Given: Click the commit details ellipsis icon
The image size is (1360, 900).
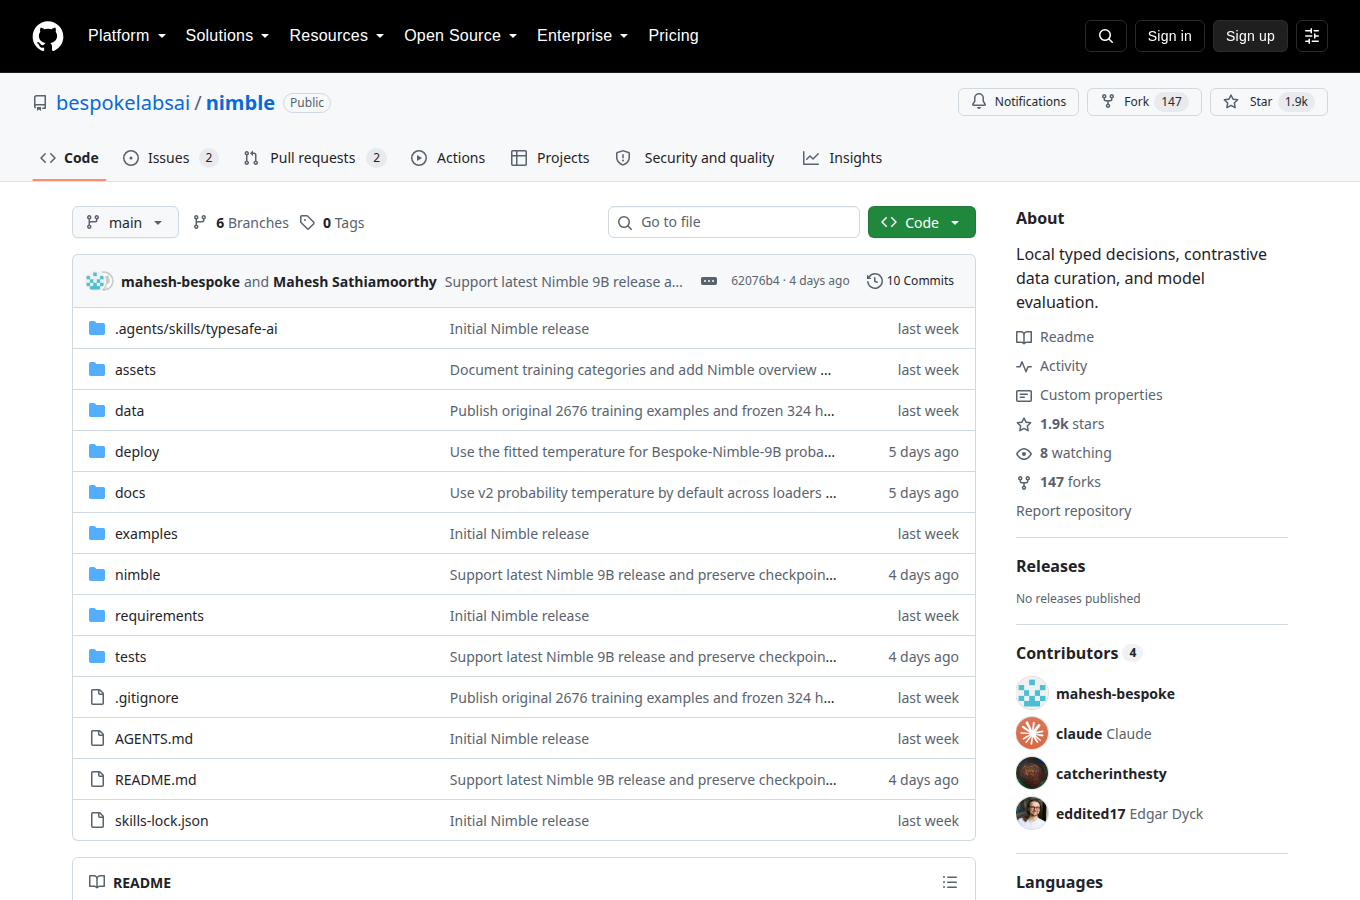Looking at the screenshot, I should pos(709,281).
